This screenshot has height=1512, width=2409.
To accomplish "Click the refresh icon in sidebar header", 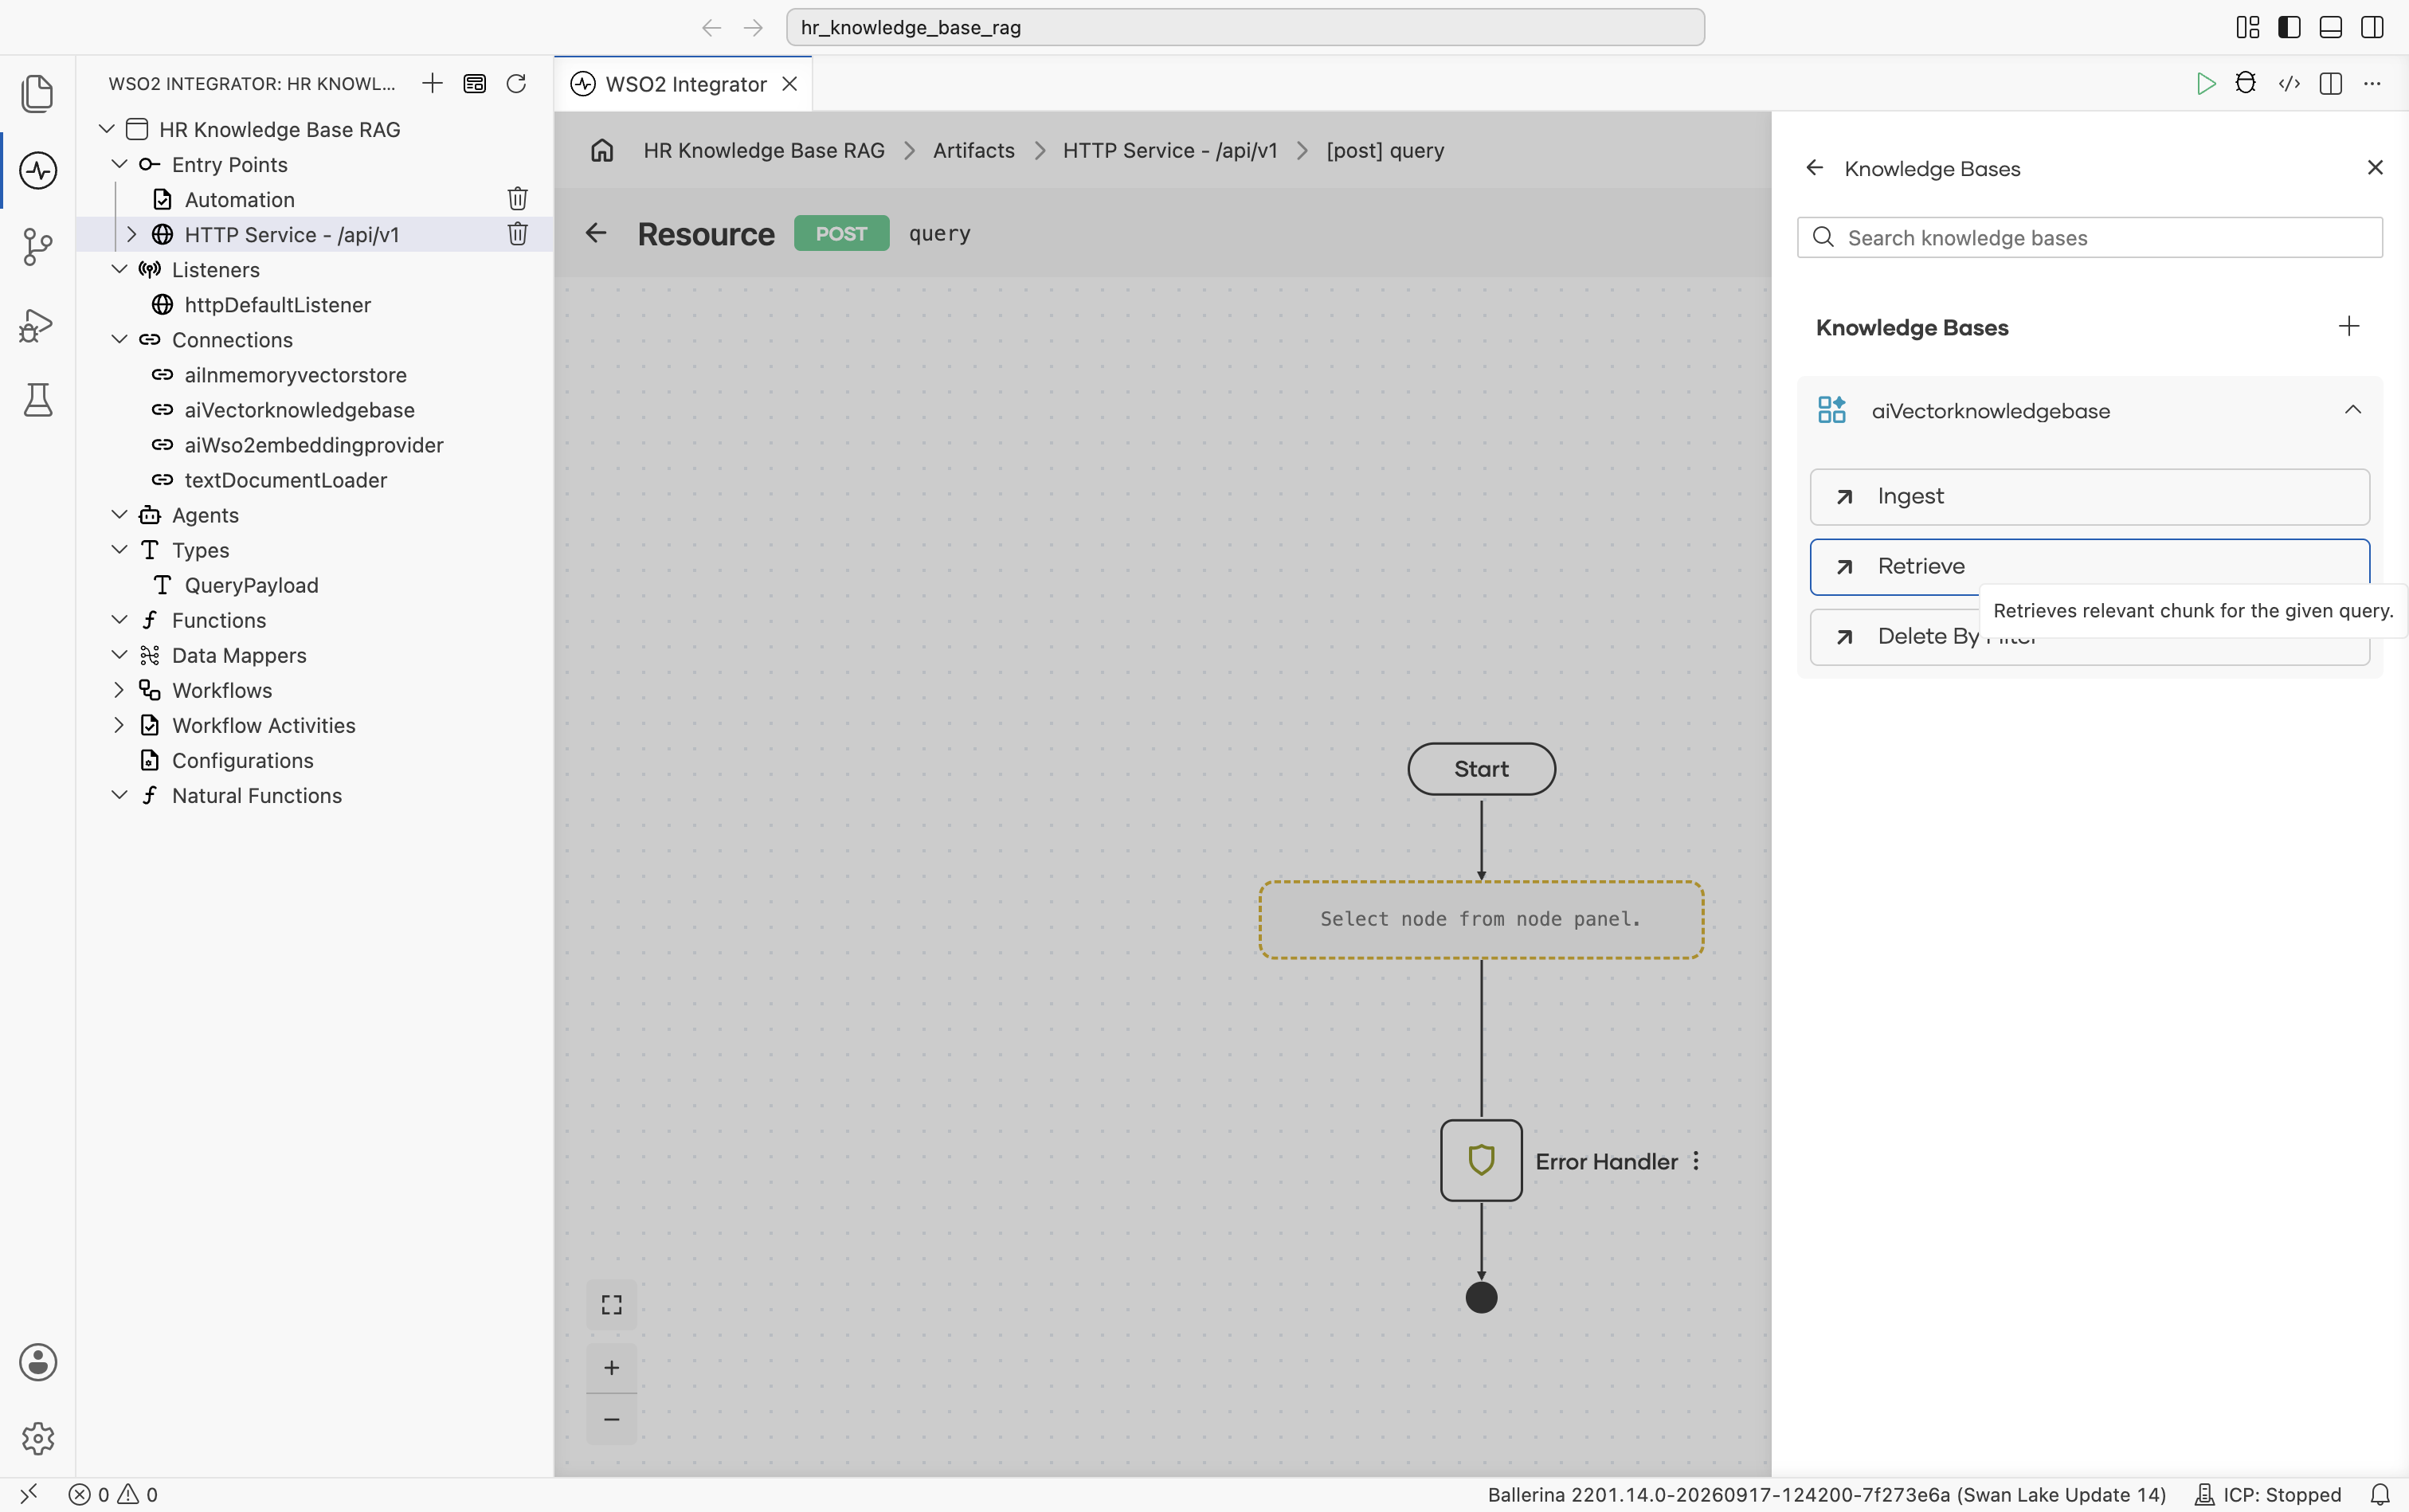I will tap(516, 83).
